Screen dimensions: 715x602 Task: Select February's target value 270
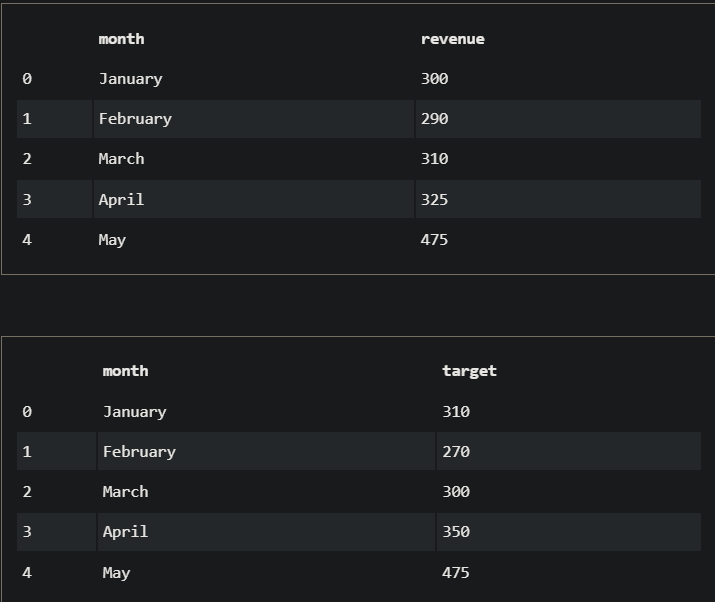point(455,452)
